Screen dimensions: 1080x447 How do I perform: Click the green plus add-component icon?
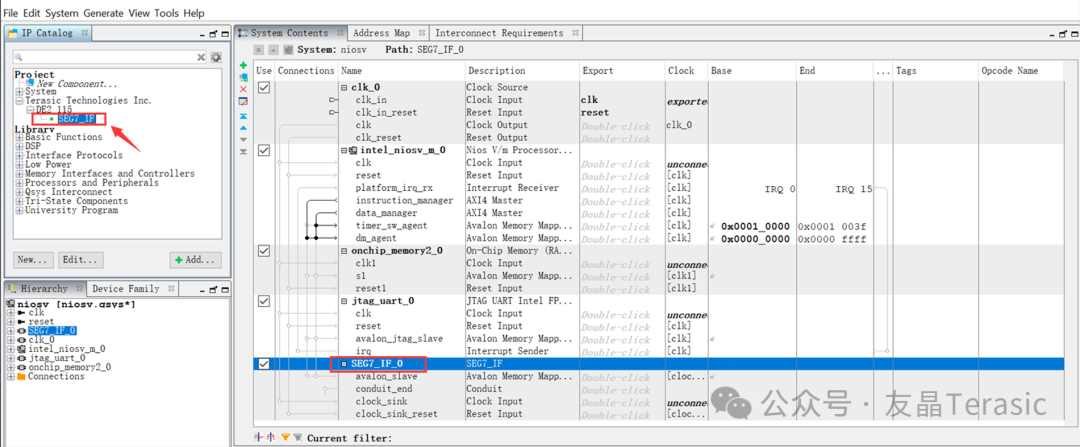click(243, 65)
